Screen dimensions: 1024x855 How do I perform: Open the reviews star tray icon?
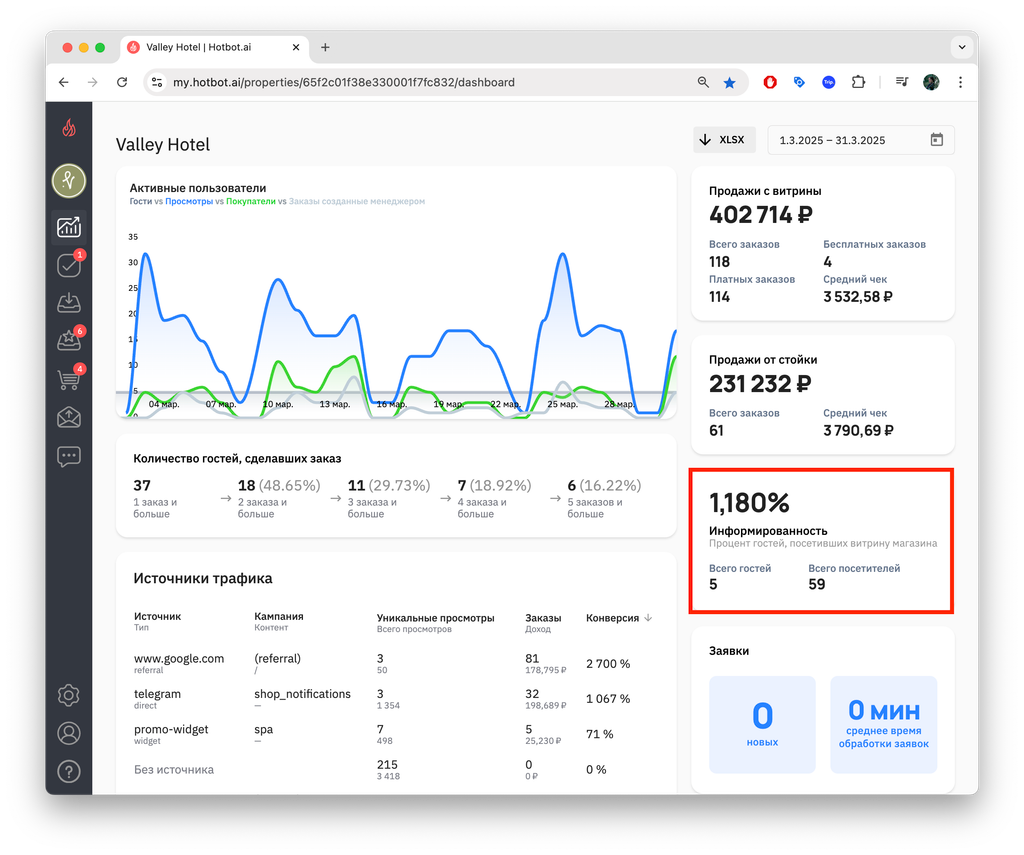tap(69, 340)
